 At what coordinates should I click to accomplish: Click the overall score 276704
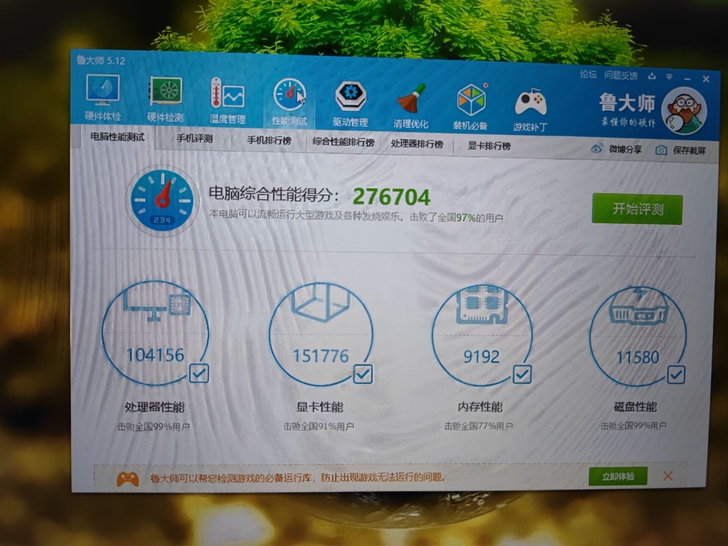[391, 197]
